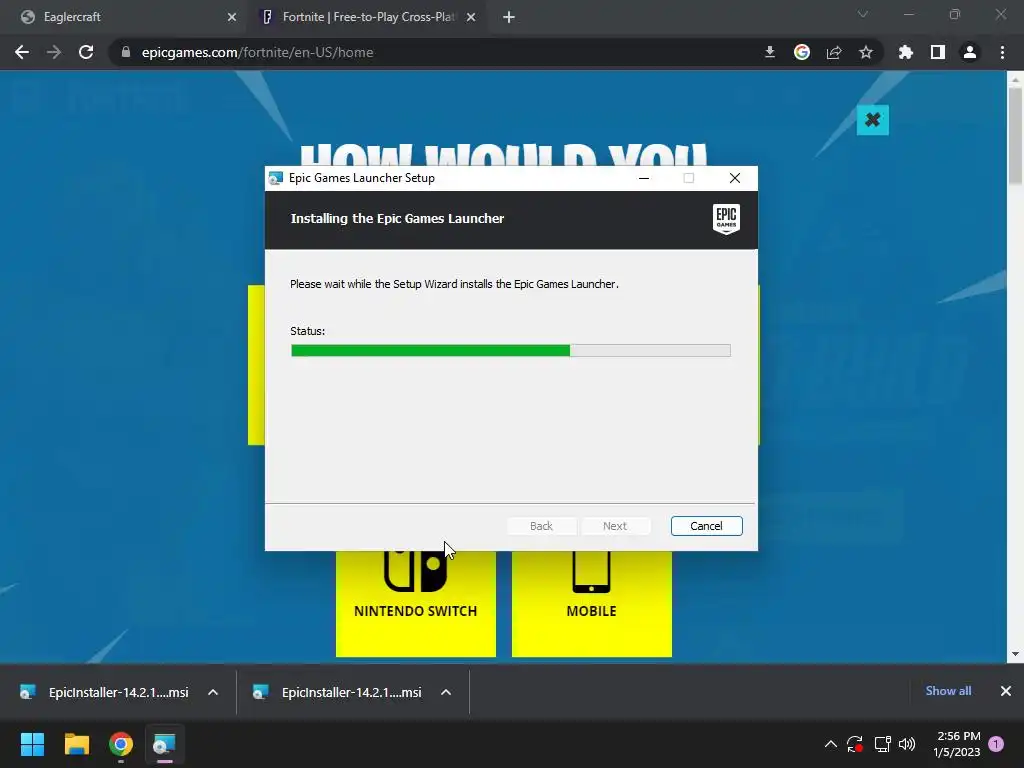This screenshot has width=1024, height=768.
Task: Click the sync status tray icon
Action: pyautogui.click(x=855, y=744)
